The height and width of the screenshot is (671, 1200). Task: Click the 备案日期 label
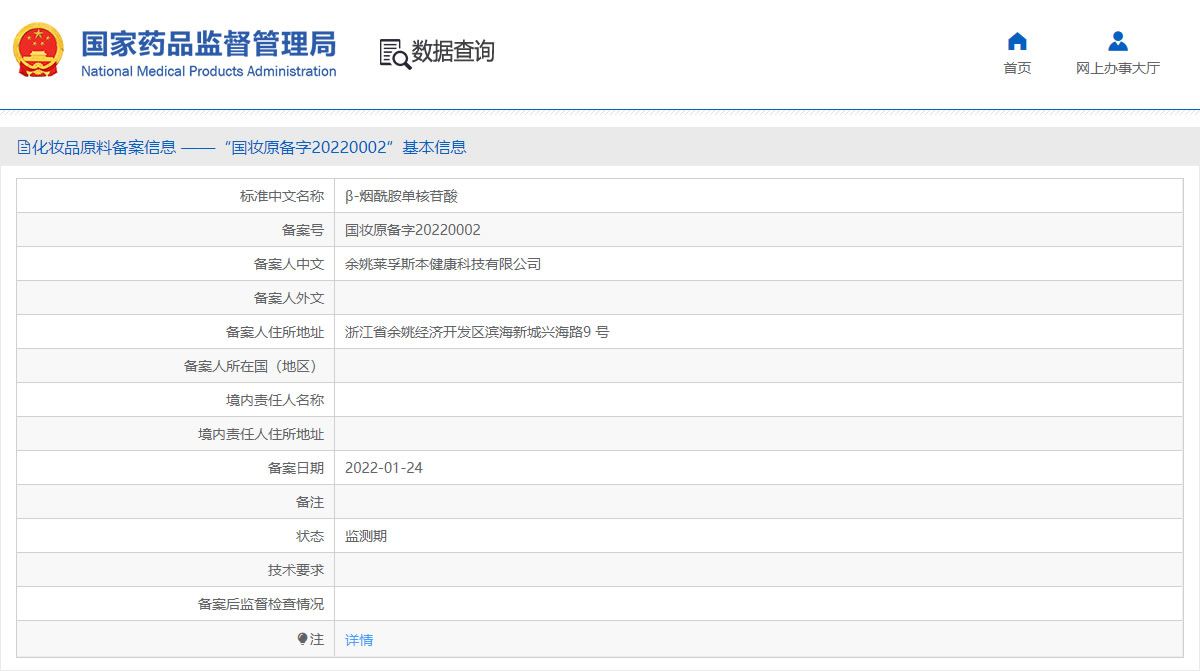(296, 468)
